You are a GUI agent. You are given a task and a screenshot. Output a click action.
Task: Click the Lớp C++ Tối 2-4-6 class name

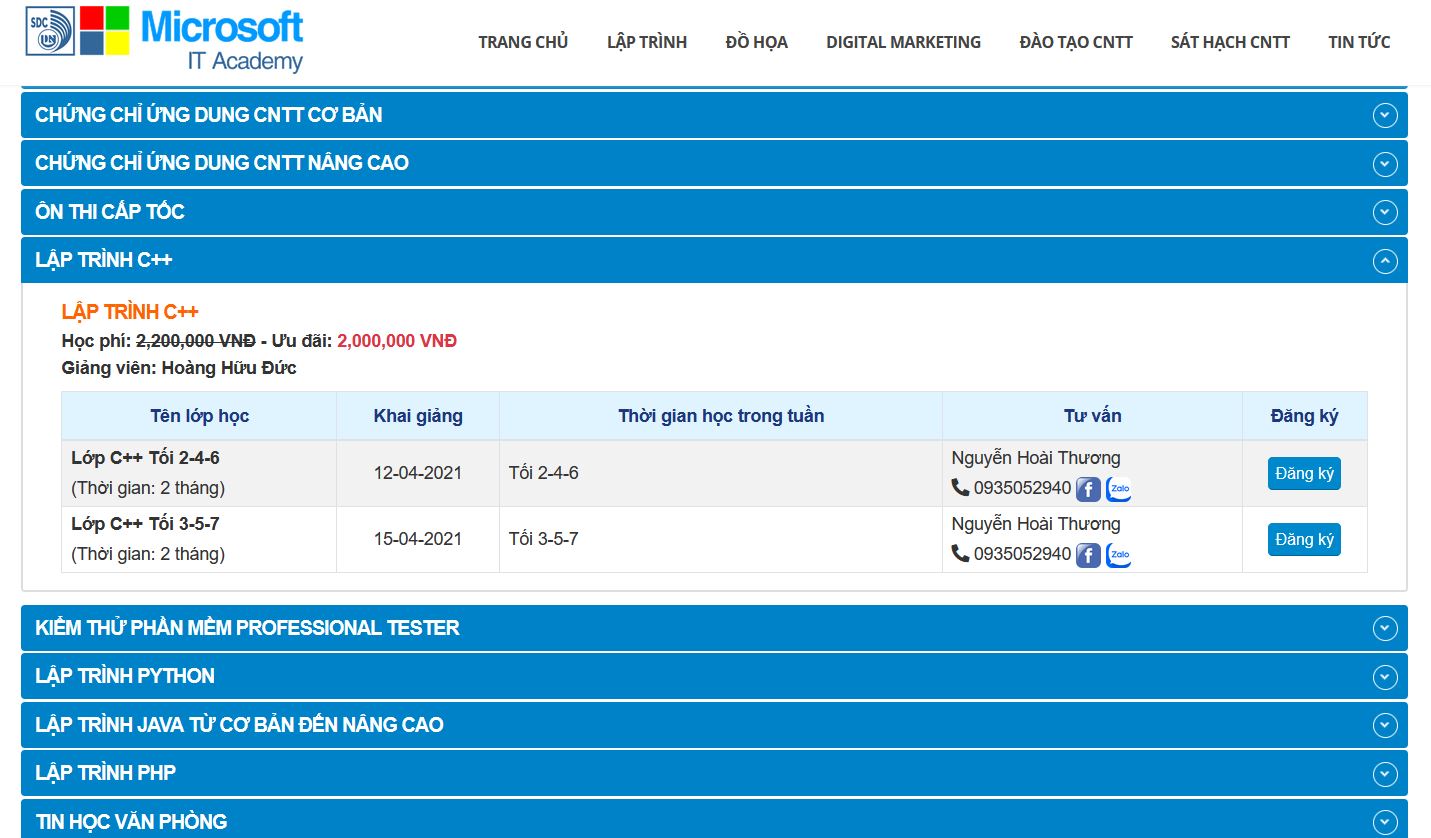[145, 458]
